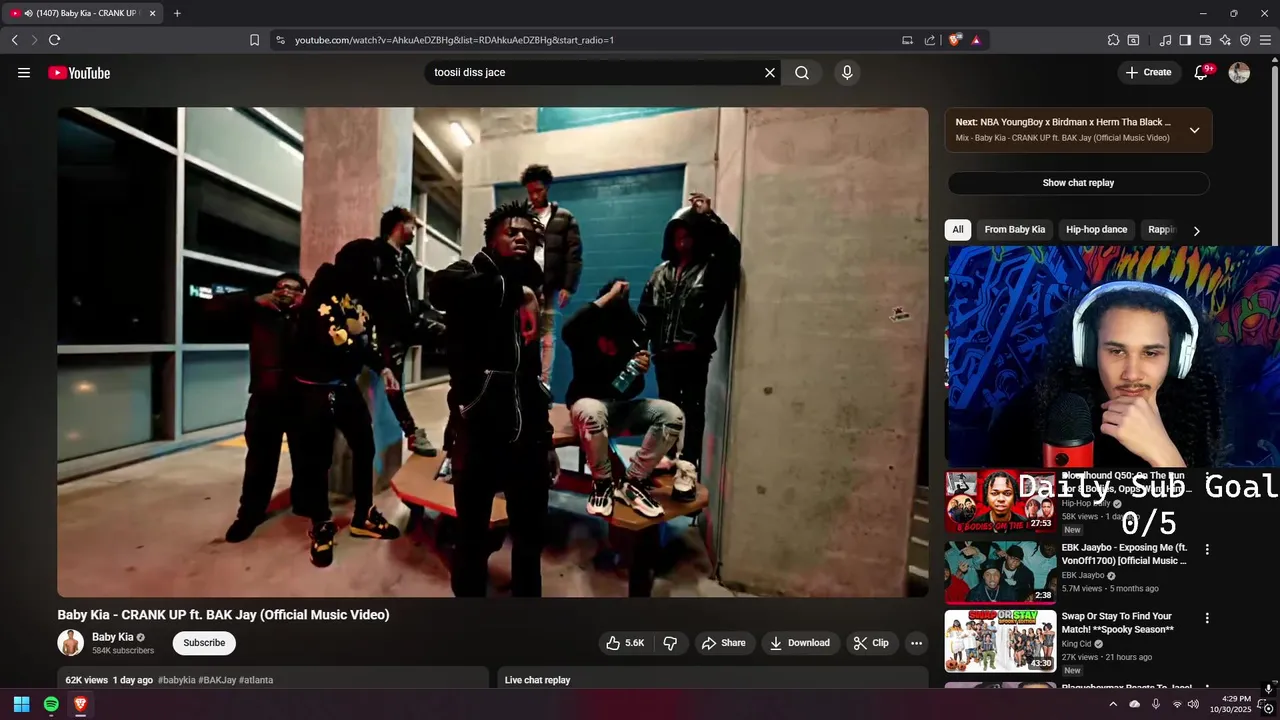Open options for EBK Jaaybo video
Viewport: 1280px width, 720px height.
pyautogui.click(x=1207, y=549)
